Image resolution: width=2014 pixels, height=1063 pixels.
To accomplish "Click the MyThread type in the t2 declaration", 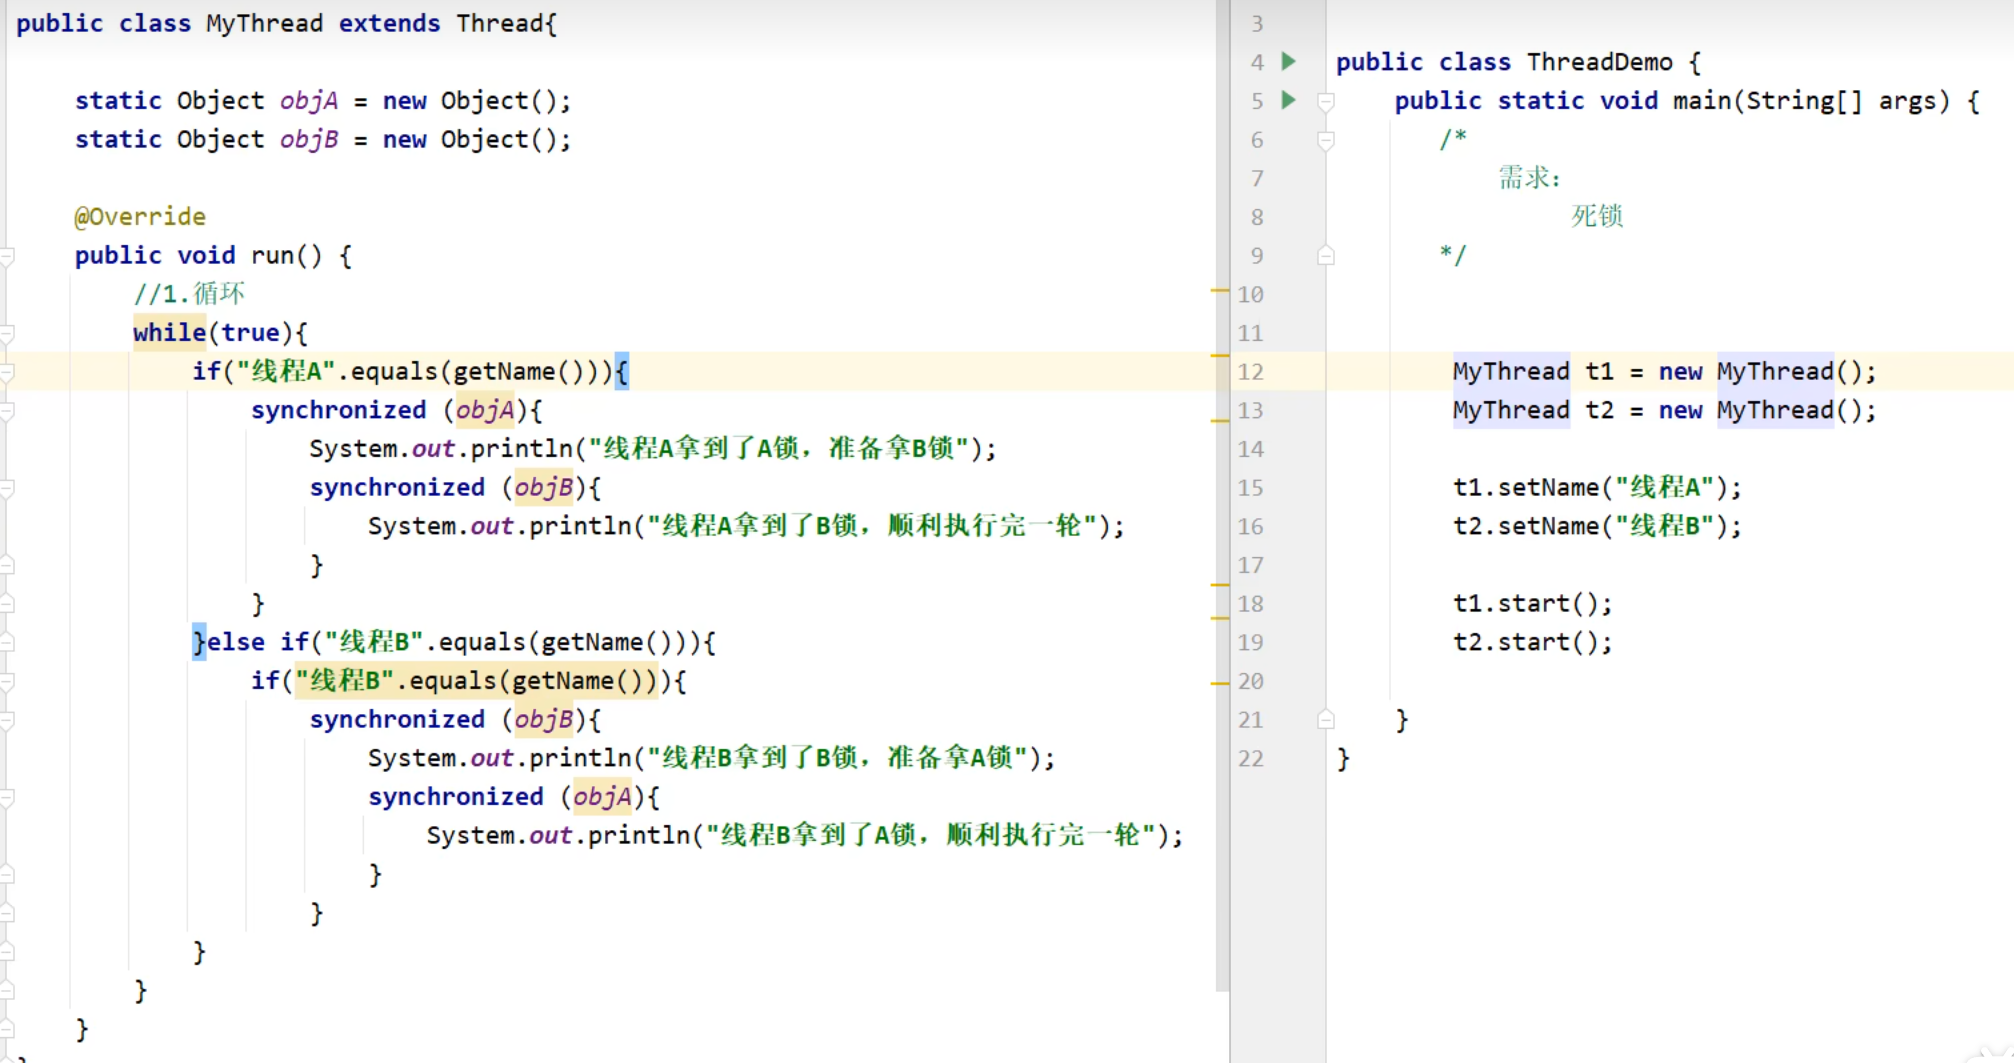I will (x=1510, y=411).
